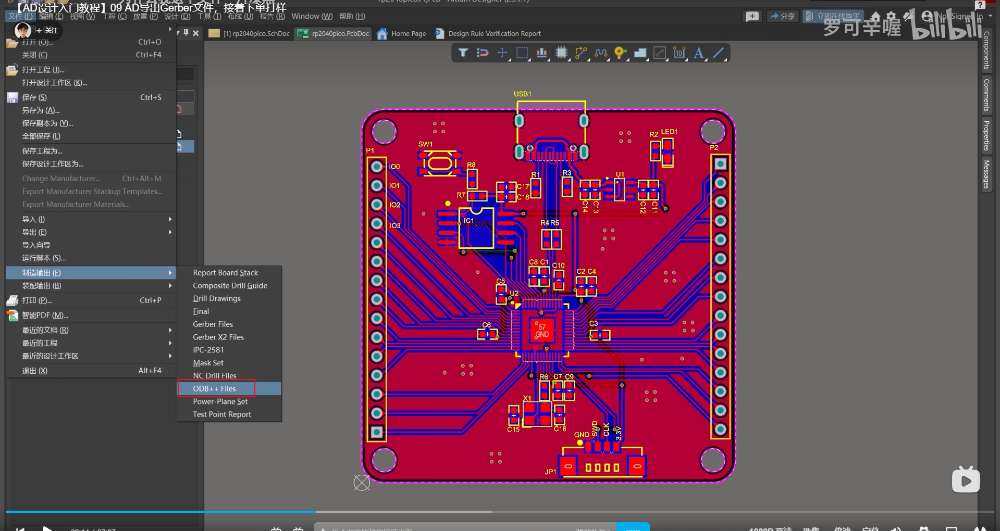
Task: Pick the place line tool
Action: coord(719,53)
